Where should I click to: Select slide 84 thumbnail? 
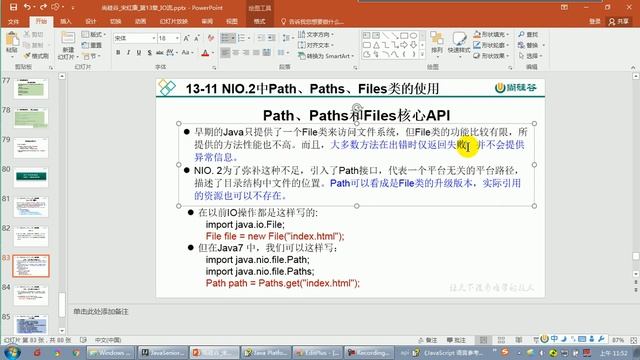(x=31, y=295)
